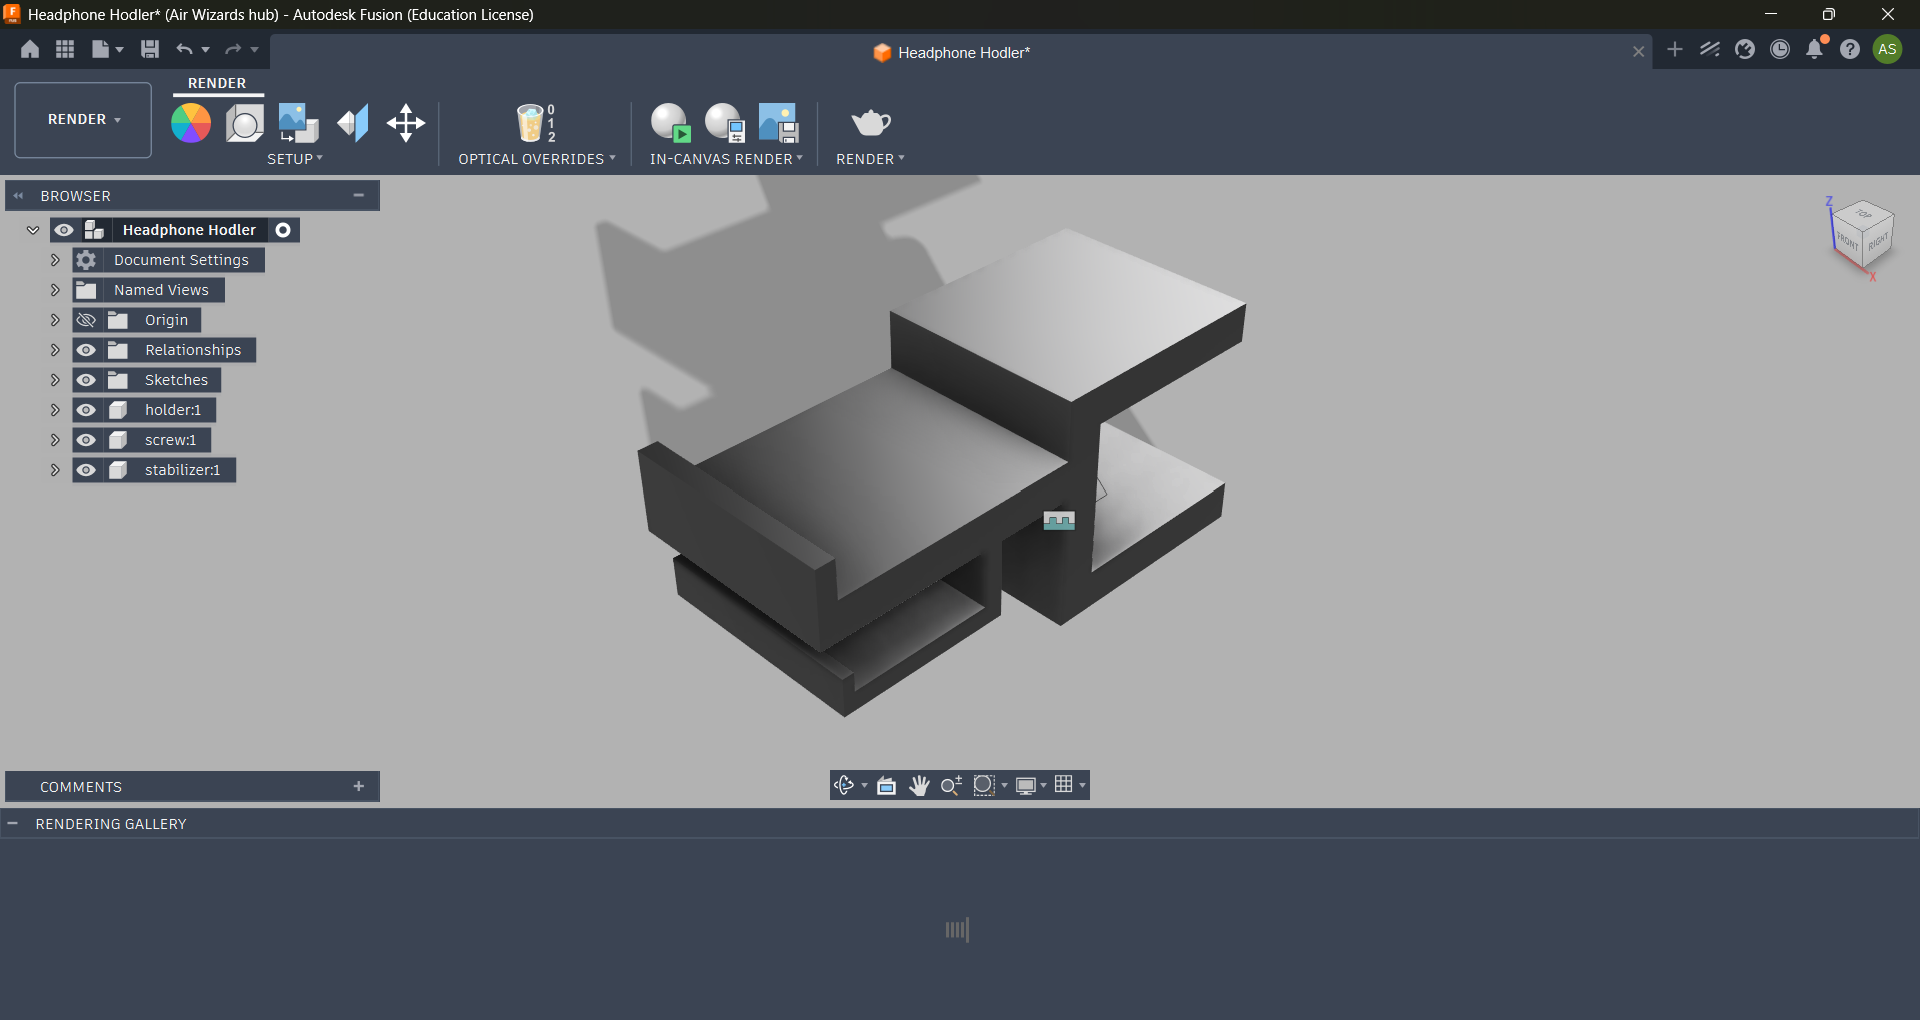Image resolution: width=1920 pixels, height=1020 pixels.
Task: Select the Pan hand tool
Action: point(919,785)
